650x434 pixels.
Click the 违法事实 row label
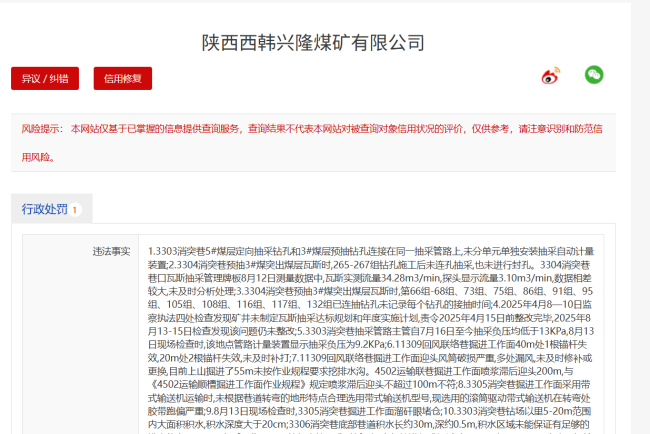pos(111,251)
